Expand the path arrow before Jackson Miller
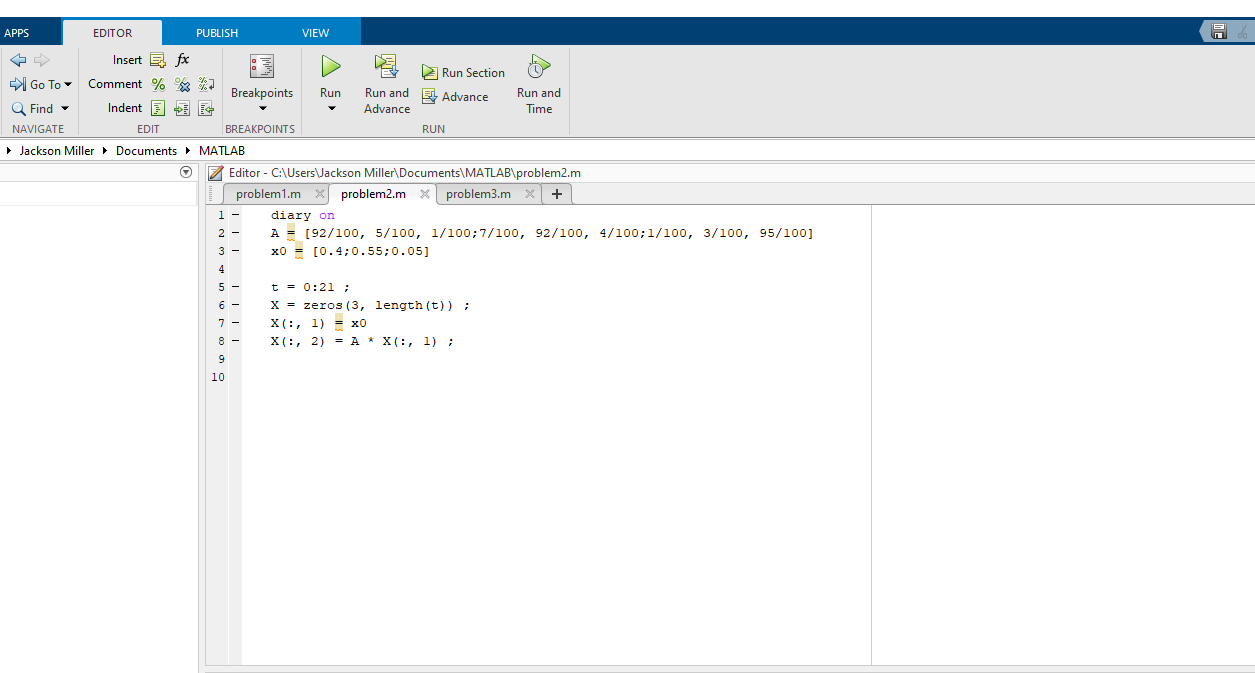Viewport: 1255px width, 673px height. tap(9, 151)
